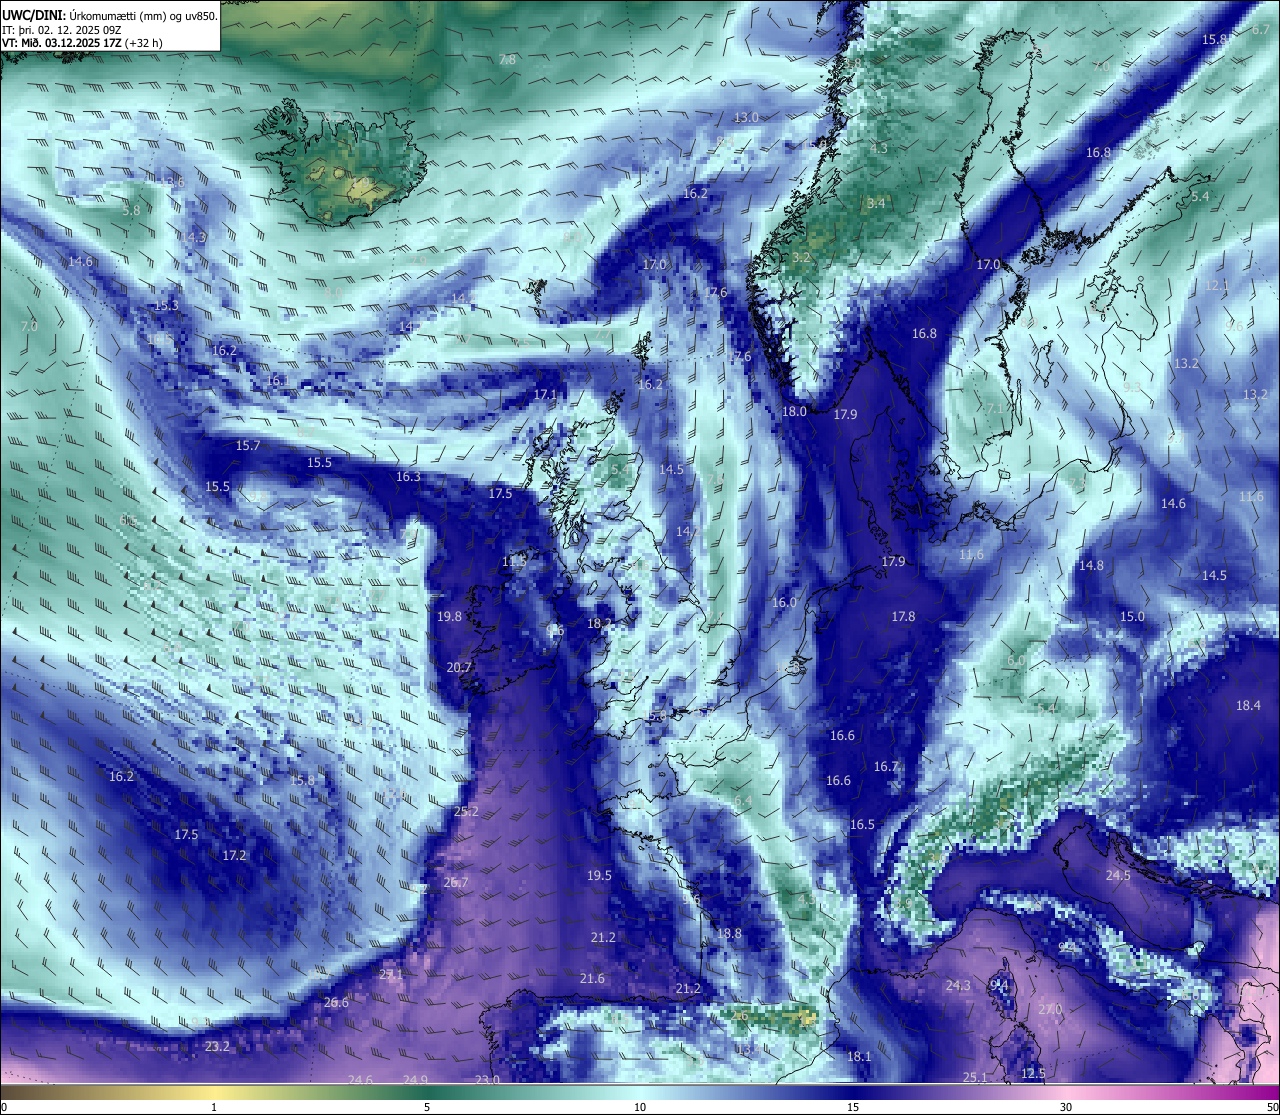Click the 24.6 value at the bottom edge

point(360,1079)
